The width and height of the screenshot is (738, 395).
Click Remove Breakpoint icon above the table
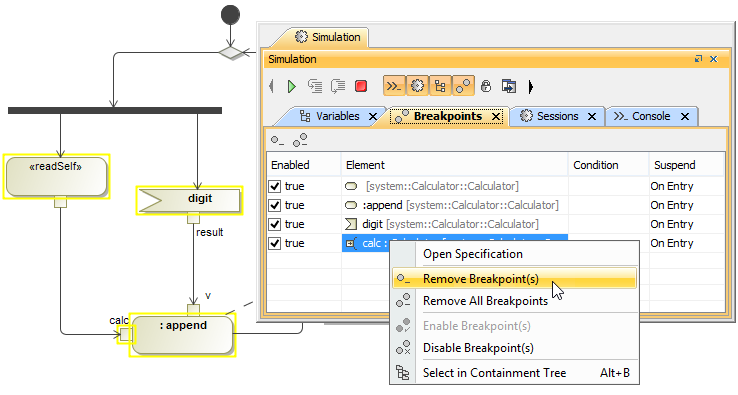tap(277, 140)
